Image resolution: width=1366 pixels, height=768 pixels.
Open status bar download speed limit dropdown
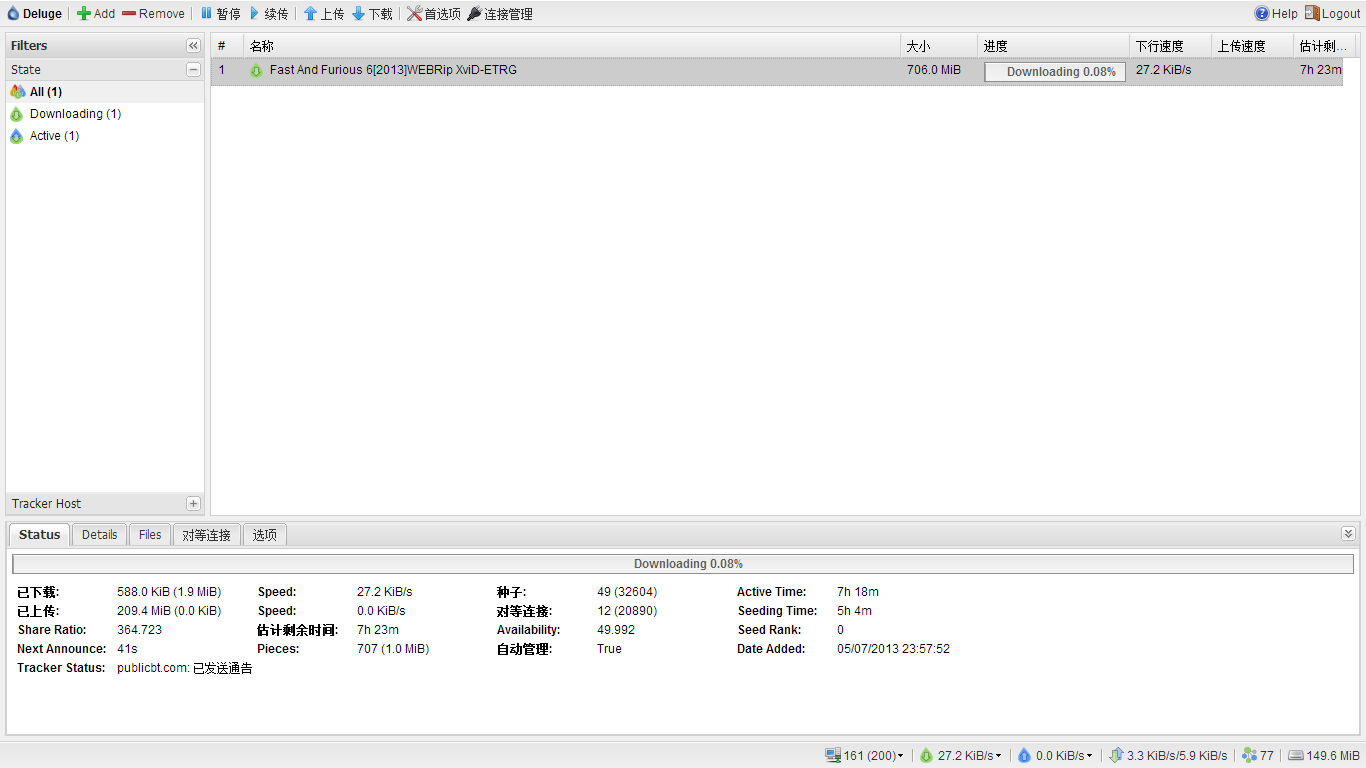(x=960, y=756)
